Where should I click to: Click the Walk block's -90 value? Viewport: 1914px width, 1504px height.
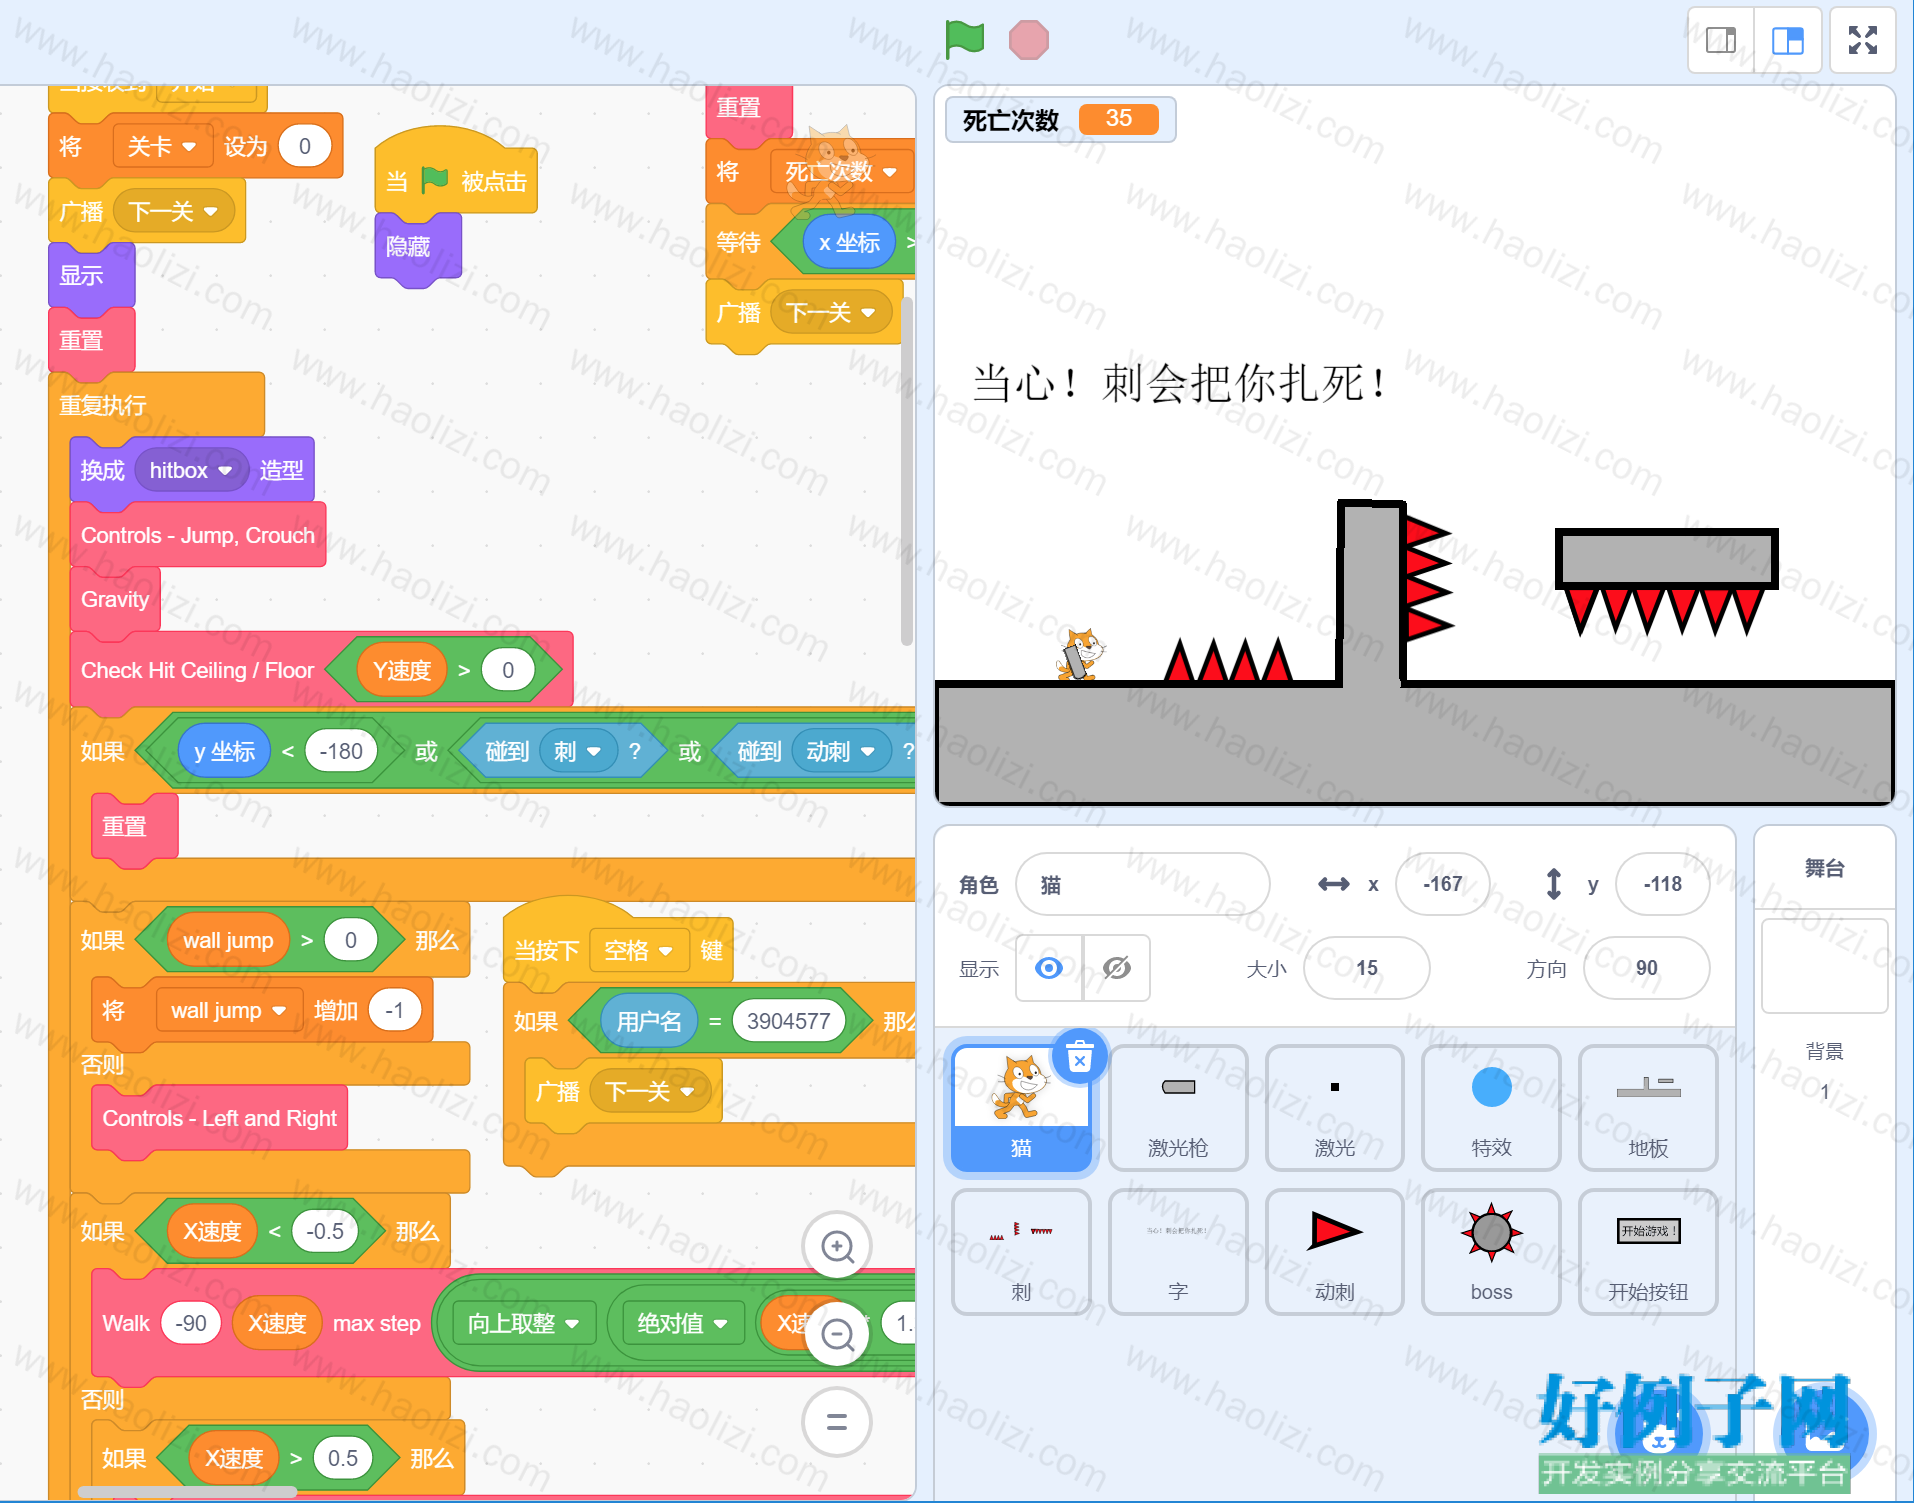click(191, 1323)
